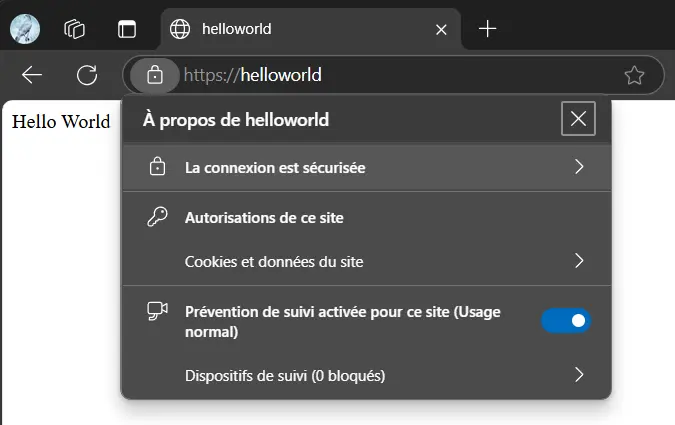Image resolution: width=675 pixels, height=425 pixels.
Task: Expand Dispositifs de suivi chevron
Action: pyautogui.click(x=579, y=375)
